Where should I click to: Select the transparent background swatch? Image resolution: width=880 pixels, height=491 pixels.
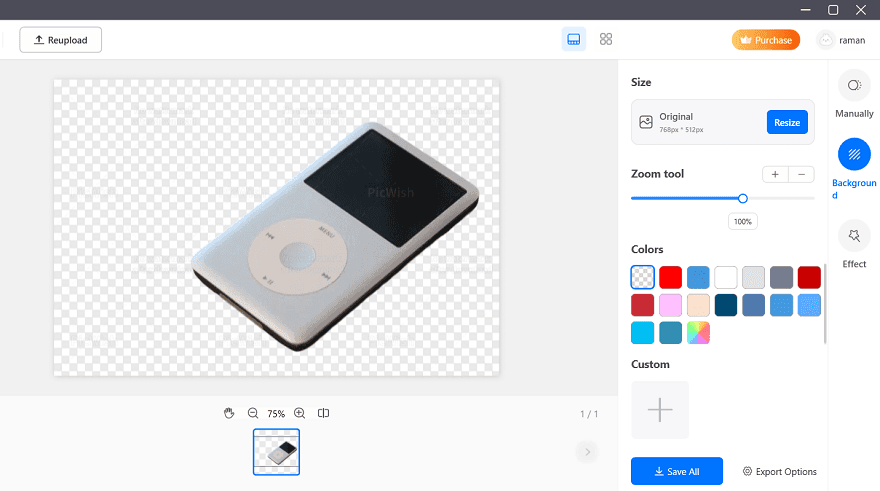pos(643,277)
